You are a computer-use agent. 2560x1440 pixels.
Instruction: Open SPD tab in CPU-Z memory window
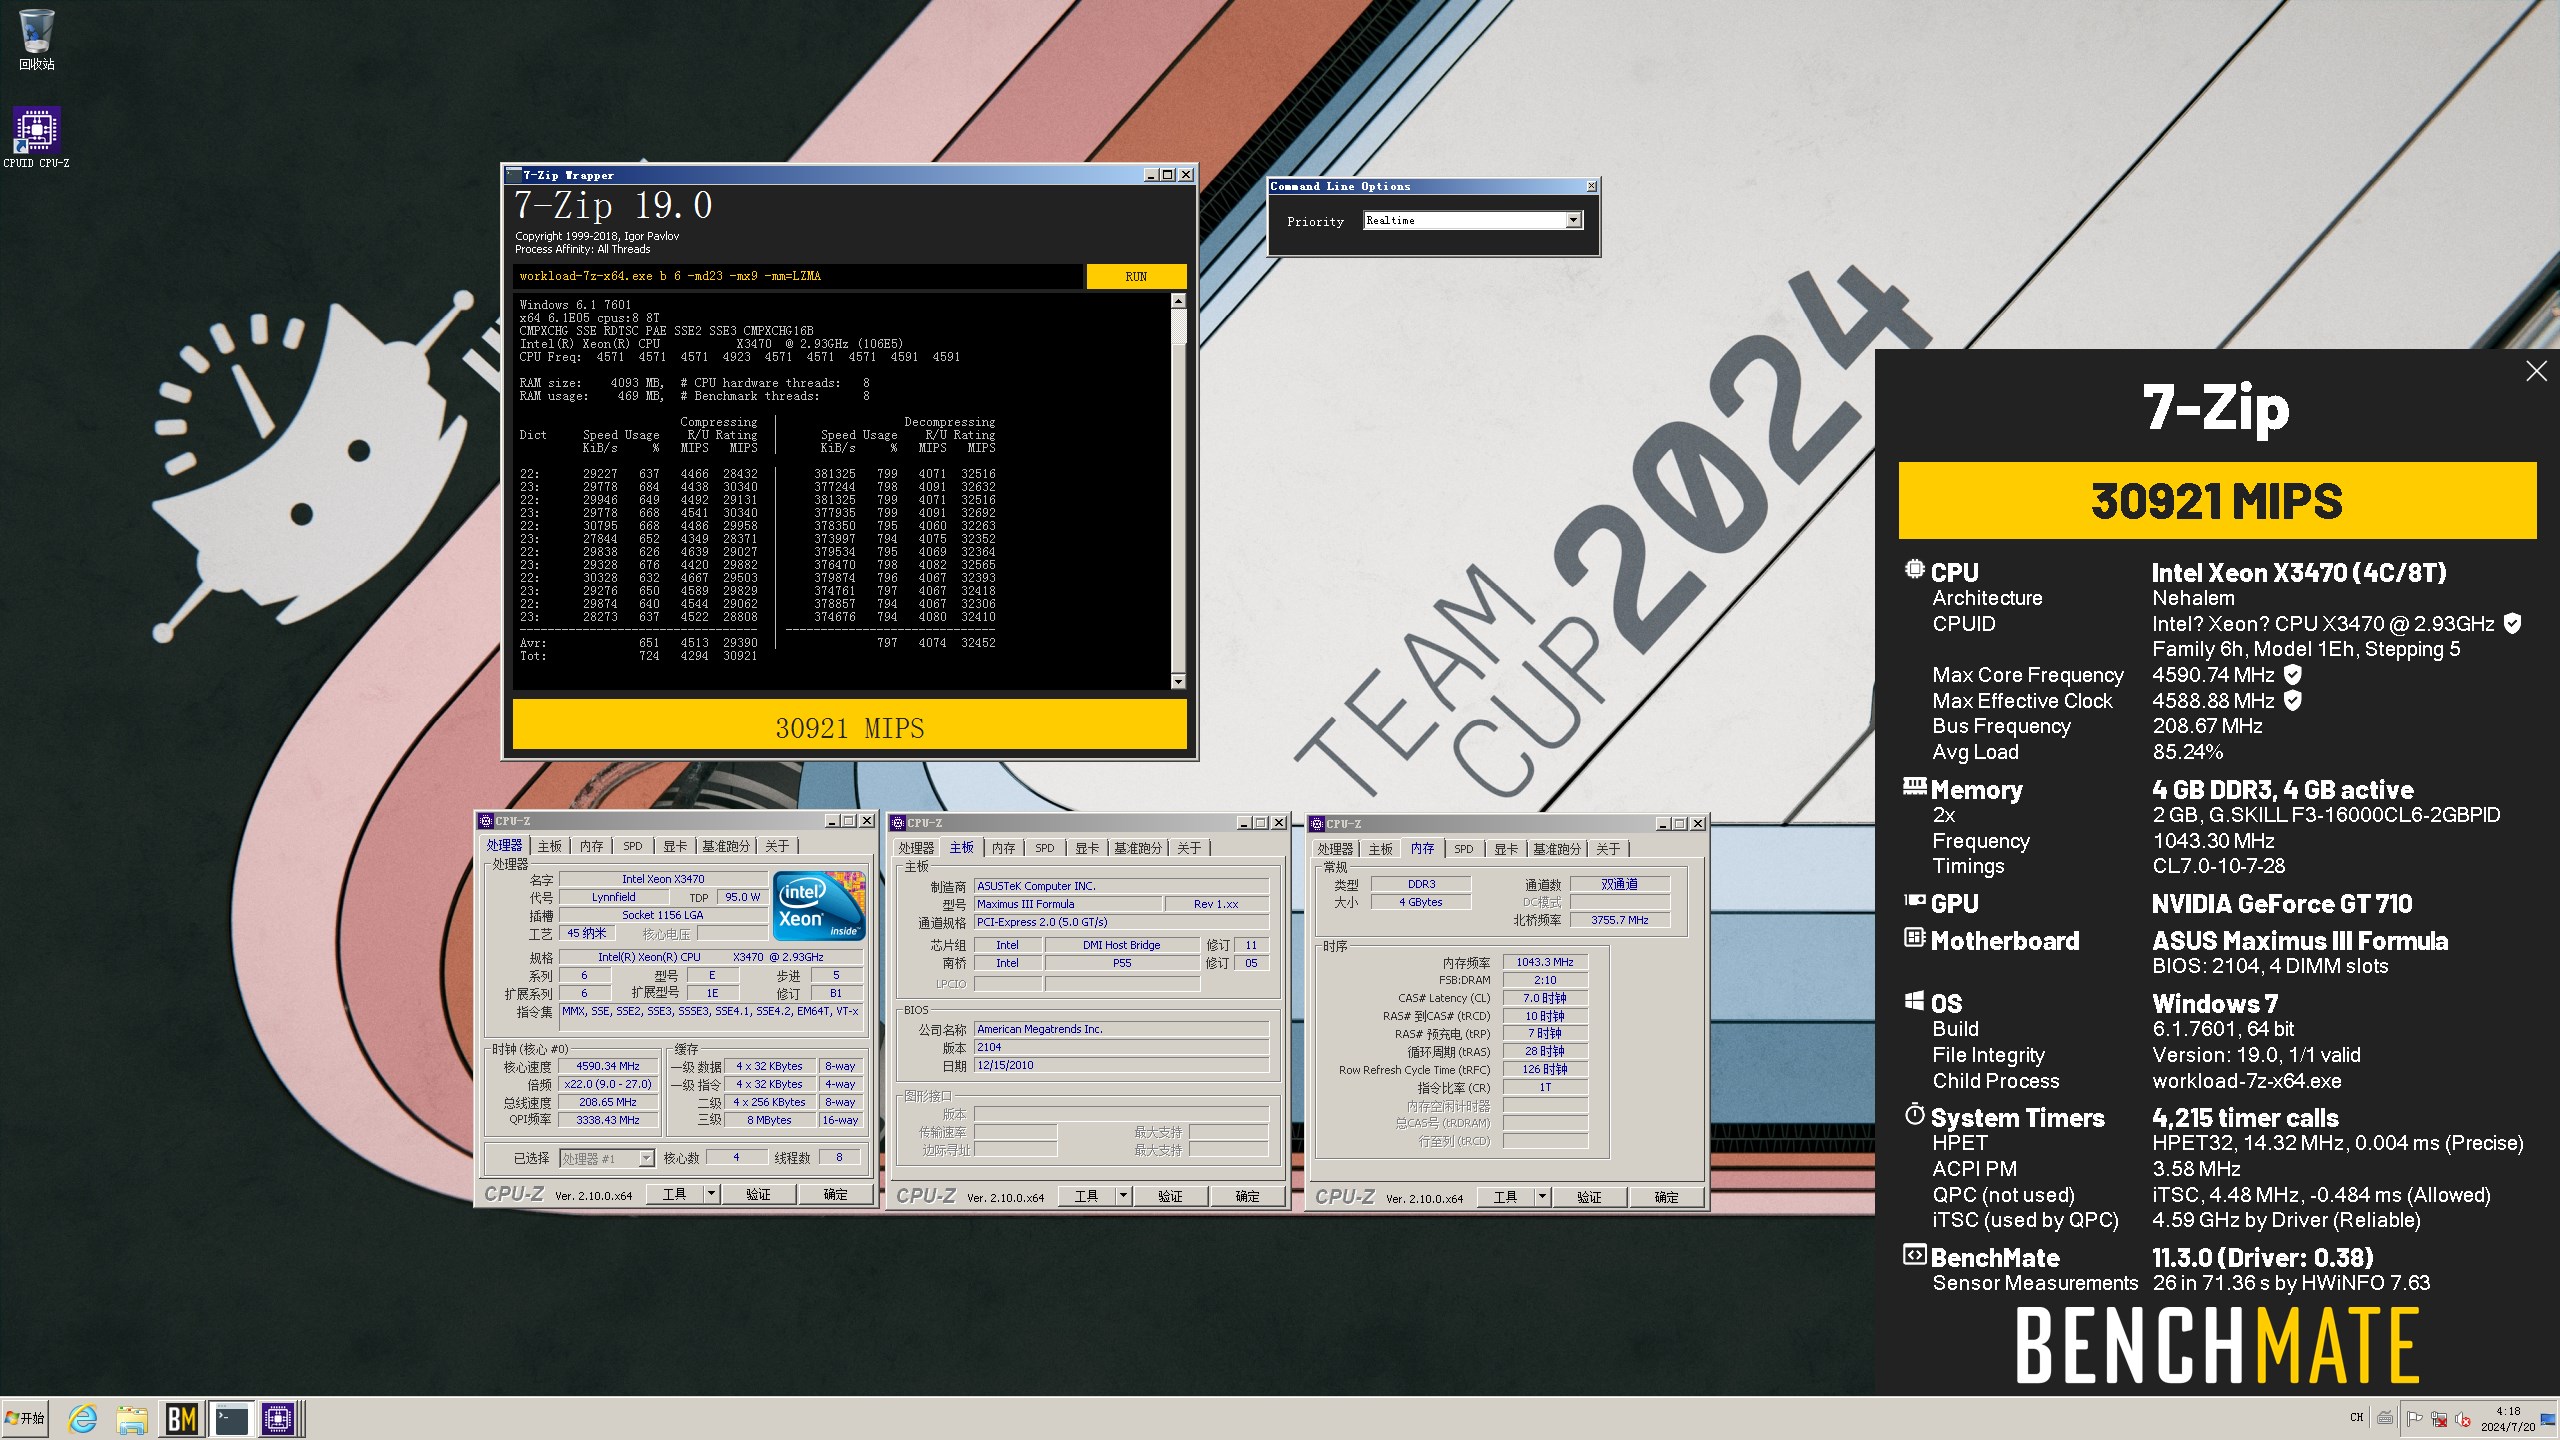click(1464, 849)
